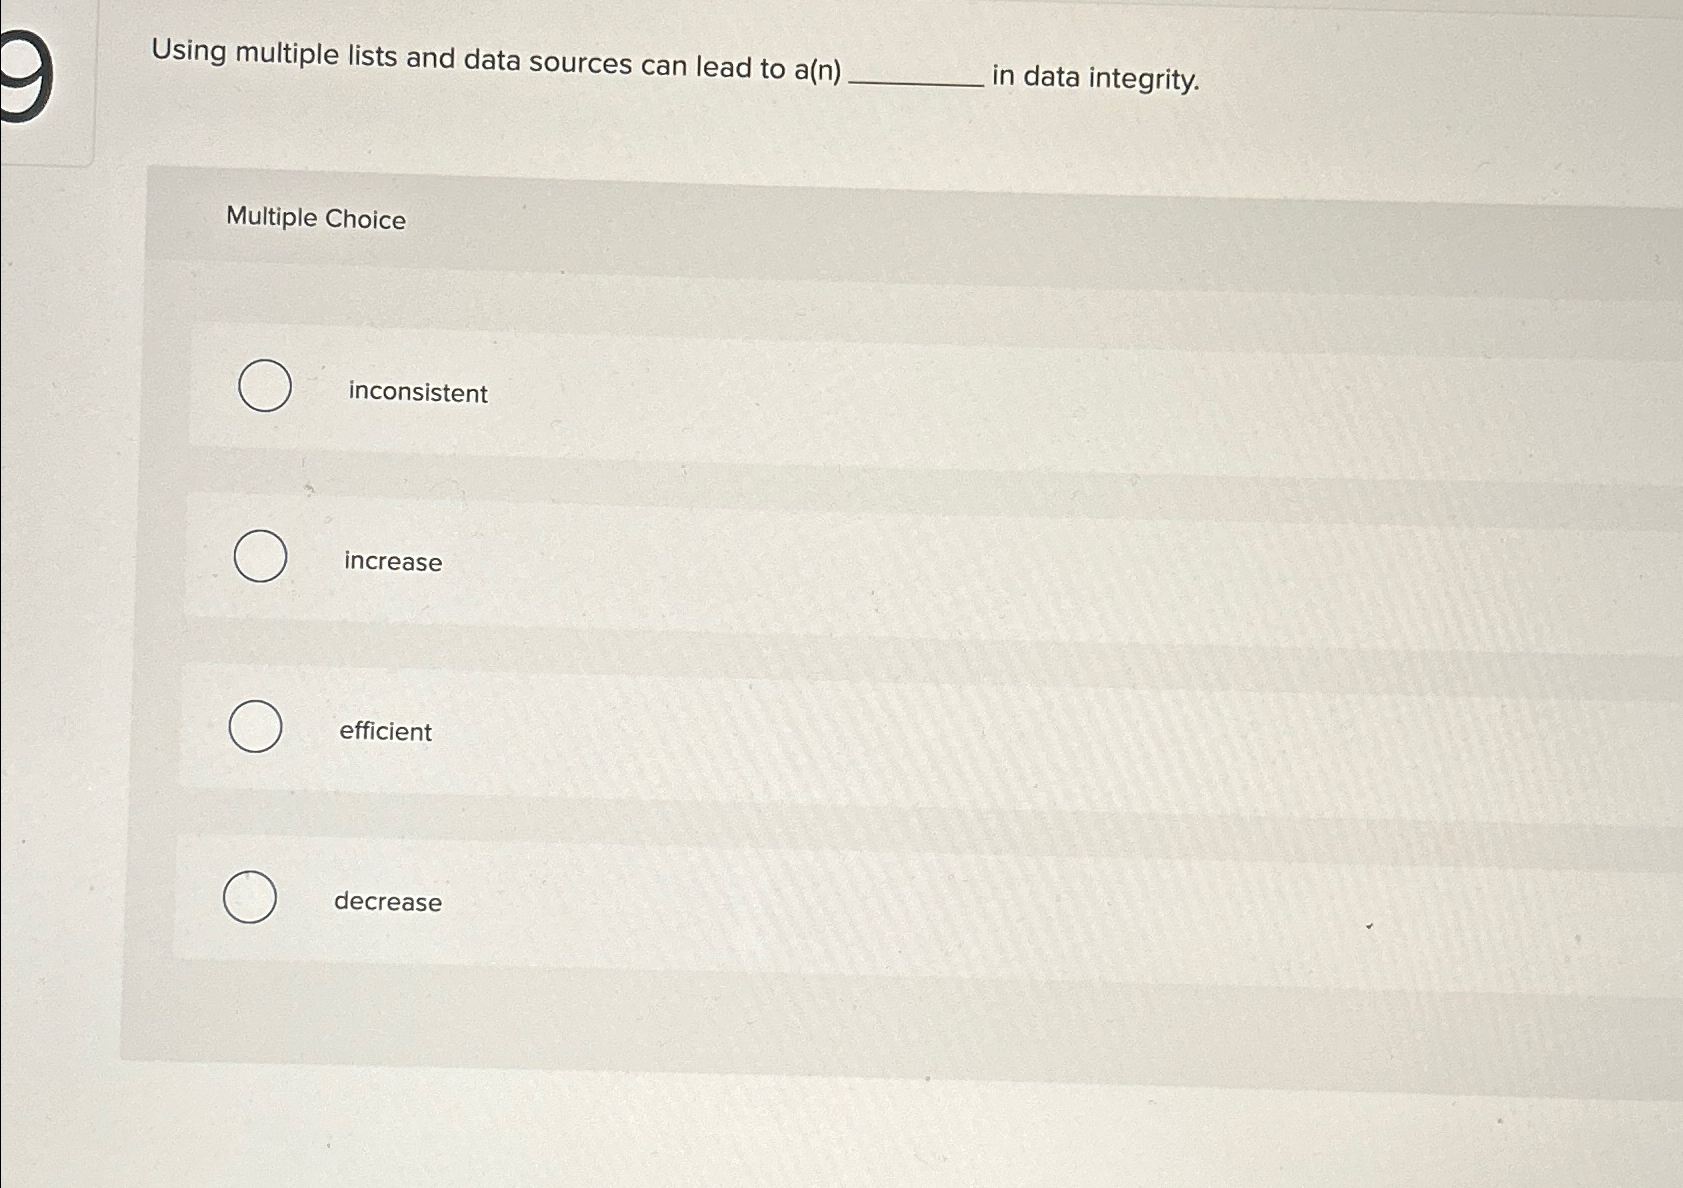Click the answer label inconsistent
Viewport: 1683px width, 1188px height.
(416, 394)
